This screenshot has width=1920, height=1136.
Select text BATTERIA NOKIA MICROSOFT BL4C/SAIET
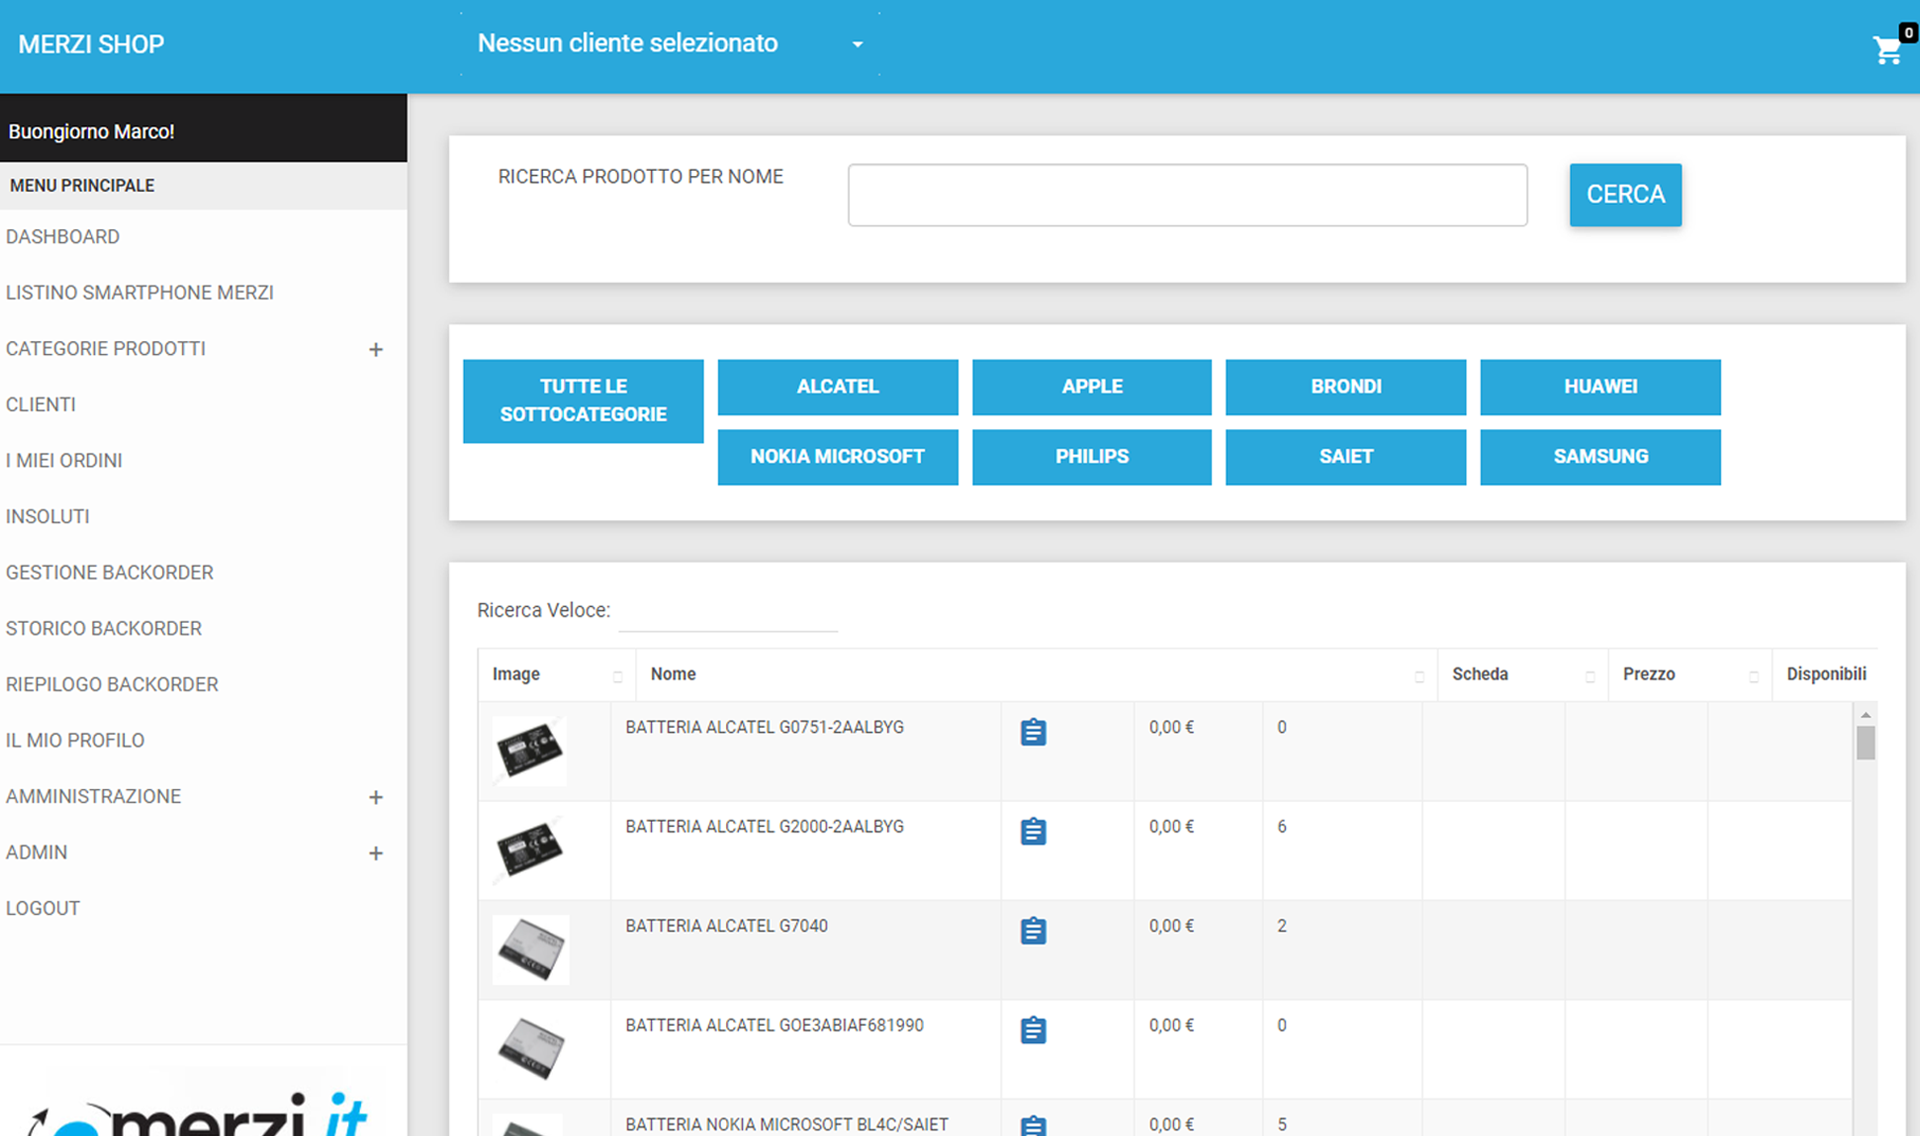tap(786, 1124)
